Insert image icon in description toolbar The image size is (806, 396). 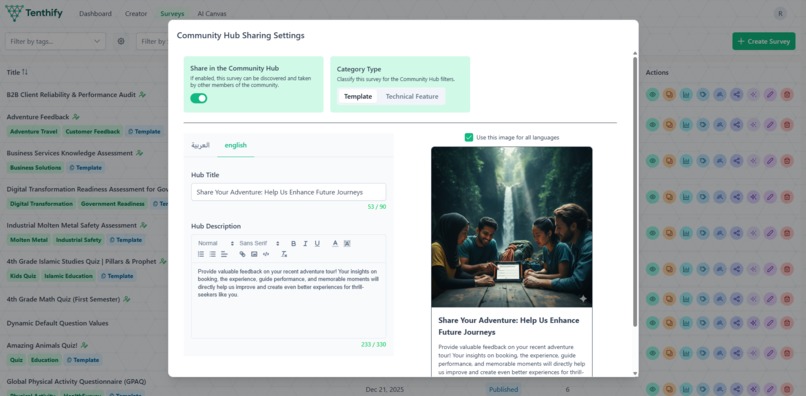tap(254, 254)
